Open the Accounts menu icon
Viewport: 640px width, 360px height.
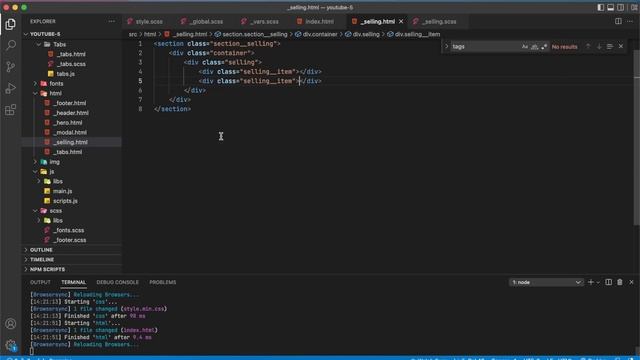pyautogui.click(x=11, y=324)
